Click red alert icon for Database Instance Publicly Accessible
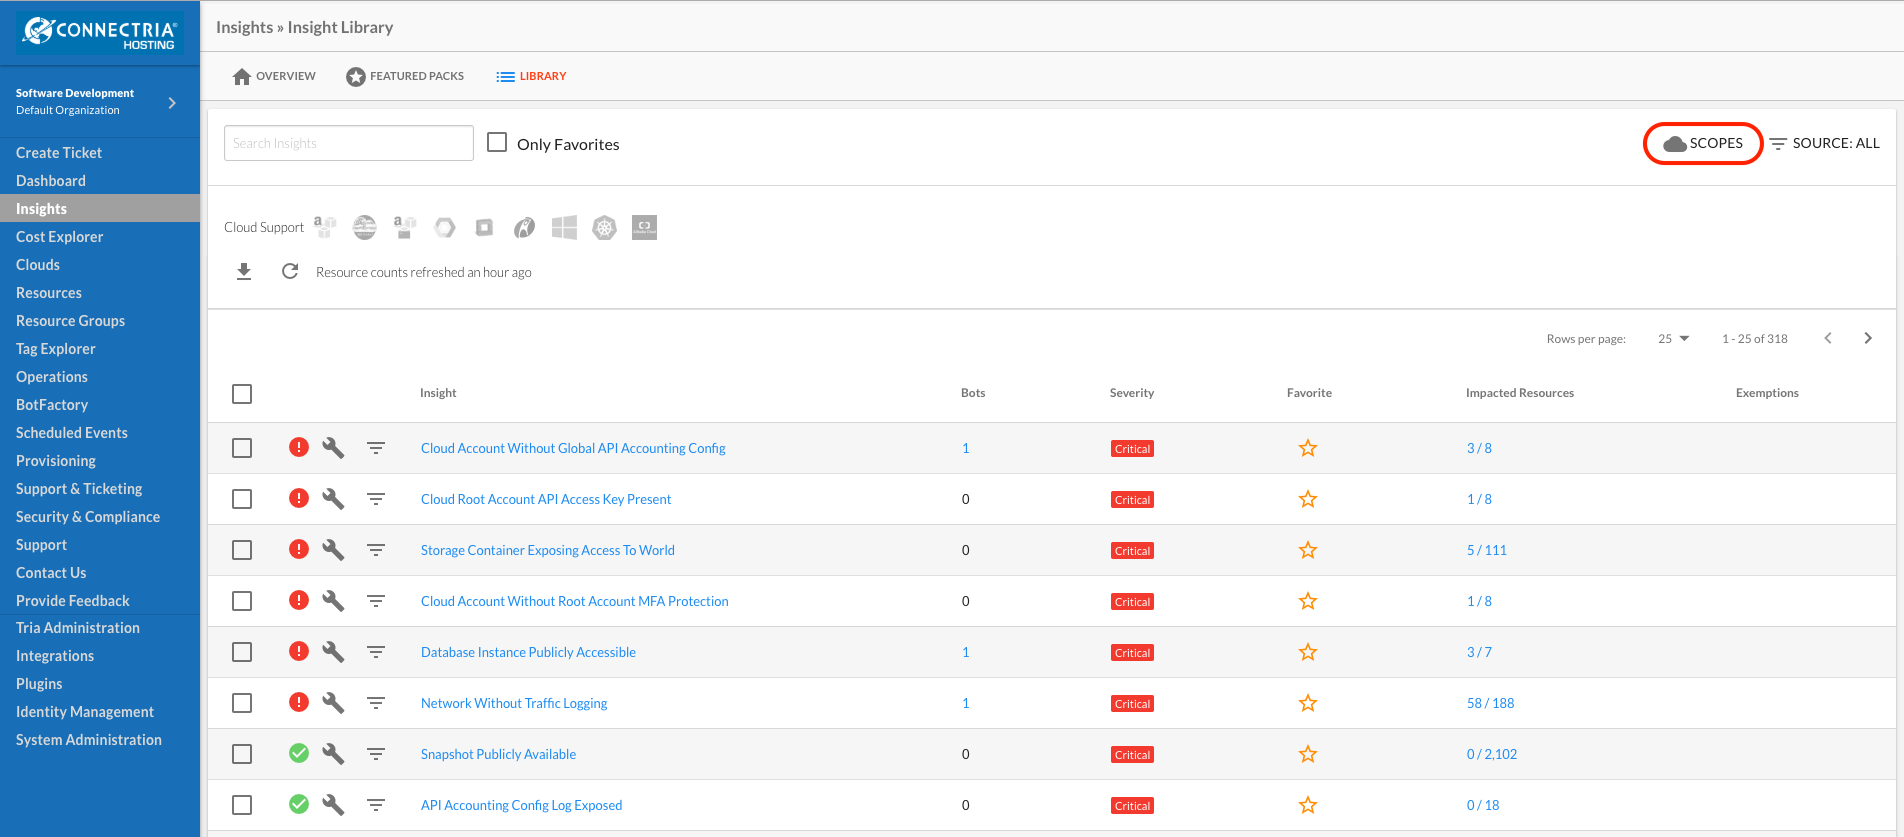Screen dimensions: 1904x837 click(298, 651)
